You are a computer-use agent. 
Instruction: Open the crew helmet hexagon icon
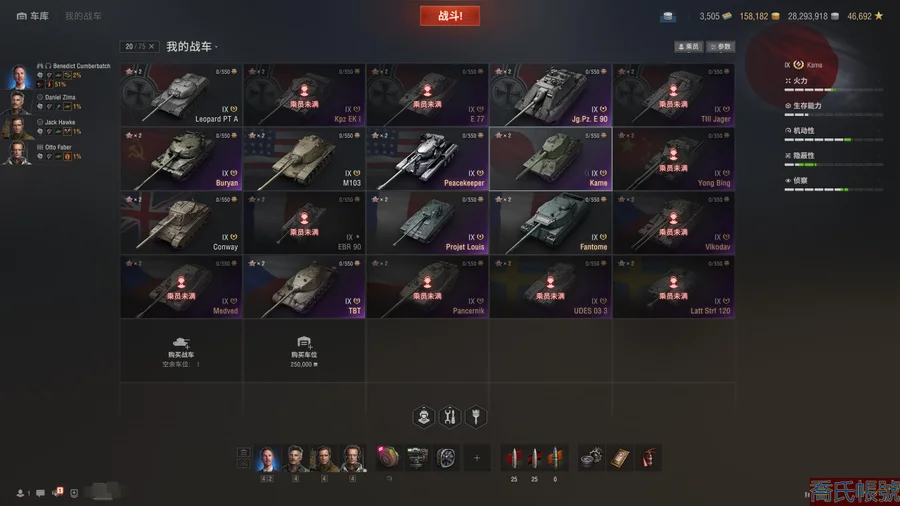click(x=424, y=417)
